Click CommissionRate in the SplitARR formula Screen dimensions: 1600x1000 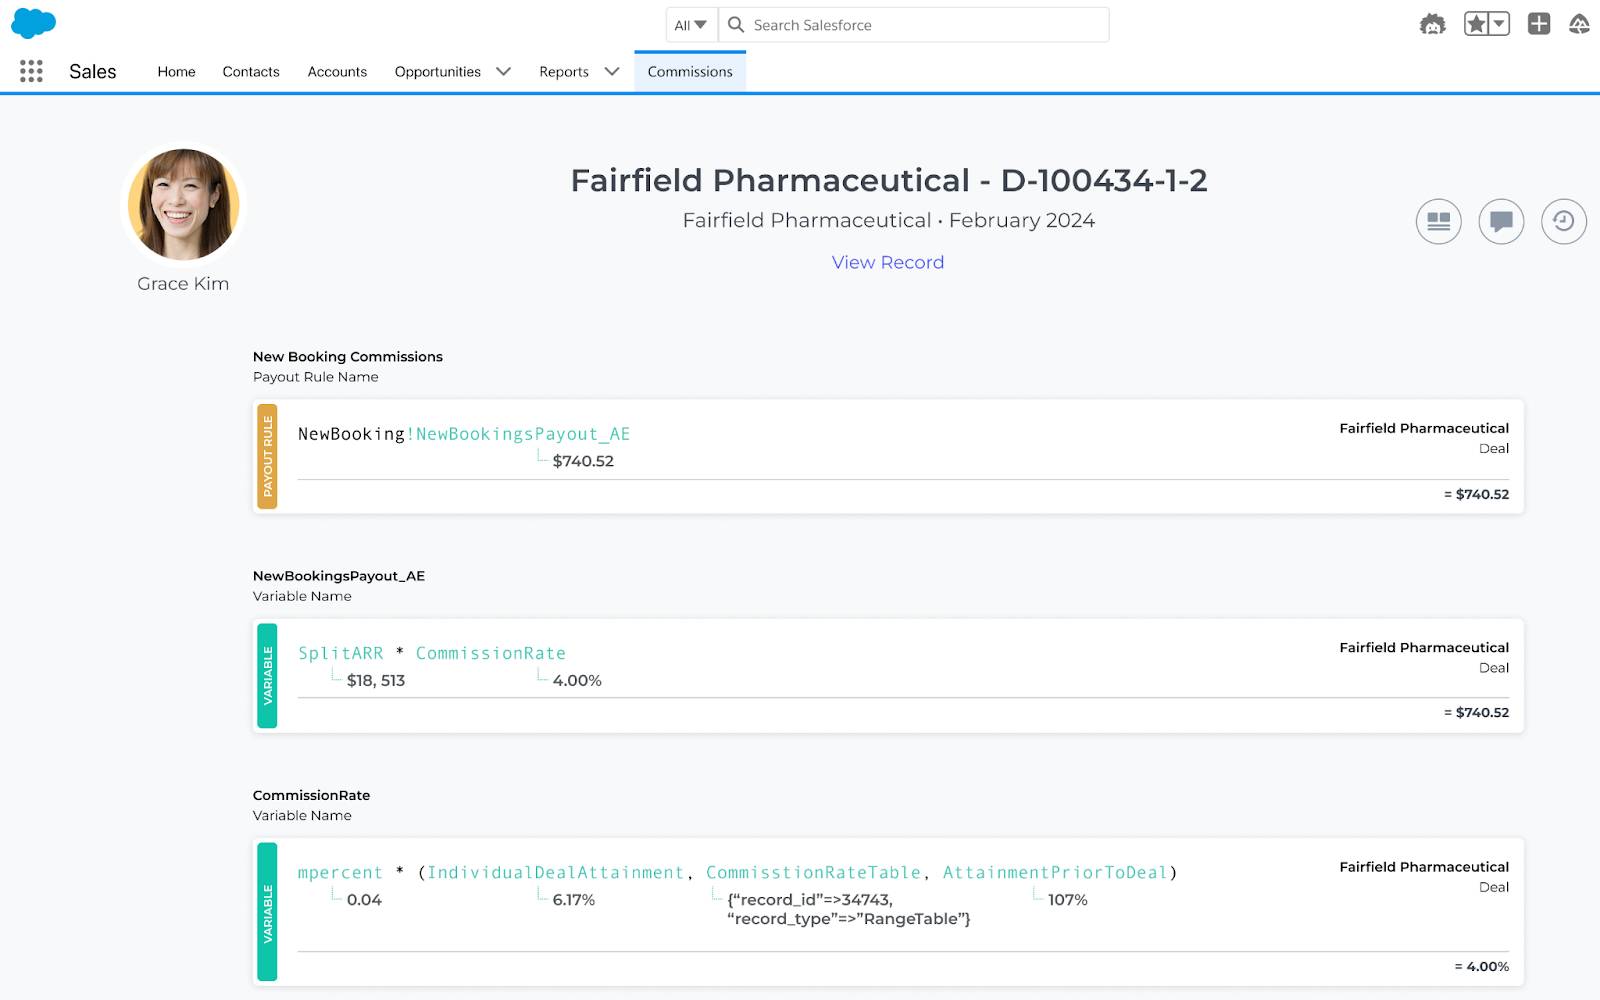(491, 653)
